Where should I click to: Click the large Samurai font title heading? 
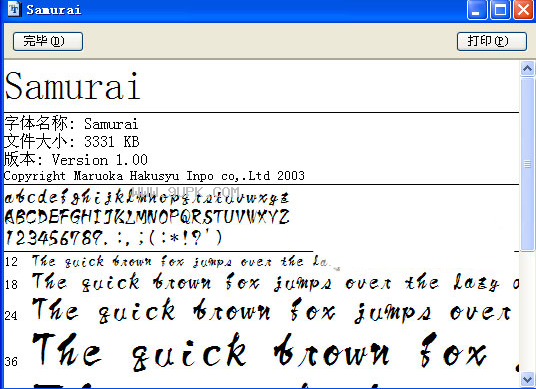(x=72, y=86)
